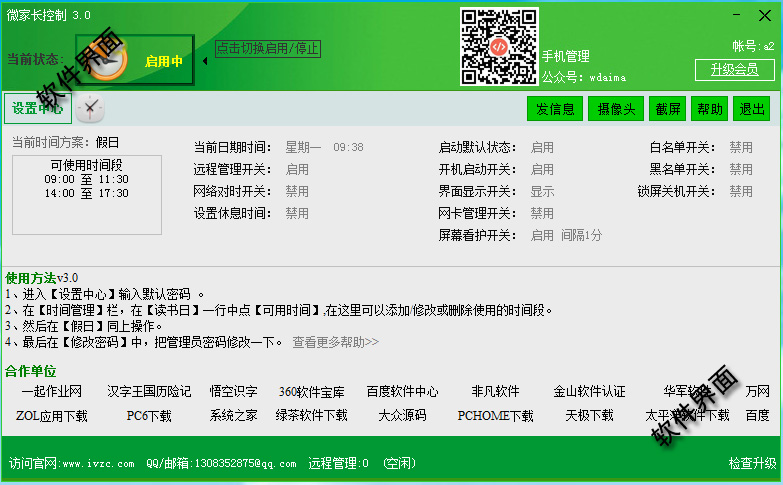Open the 万网 partner link
This screenshot has width=783, height=485.
coord(758,391)
